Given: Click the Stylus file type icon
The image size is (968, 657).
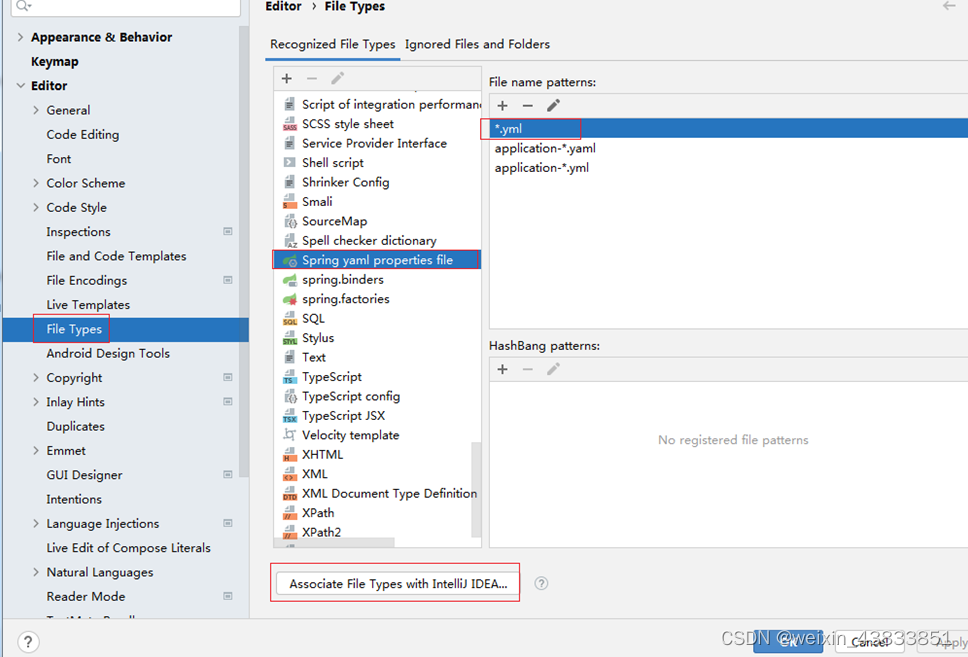Looking at the screenshot, I should (x=290, y=338).
